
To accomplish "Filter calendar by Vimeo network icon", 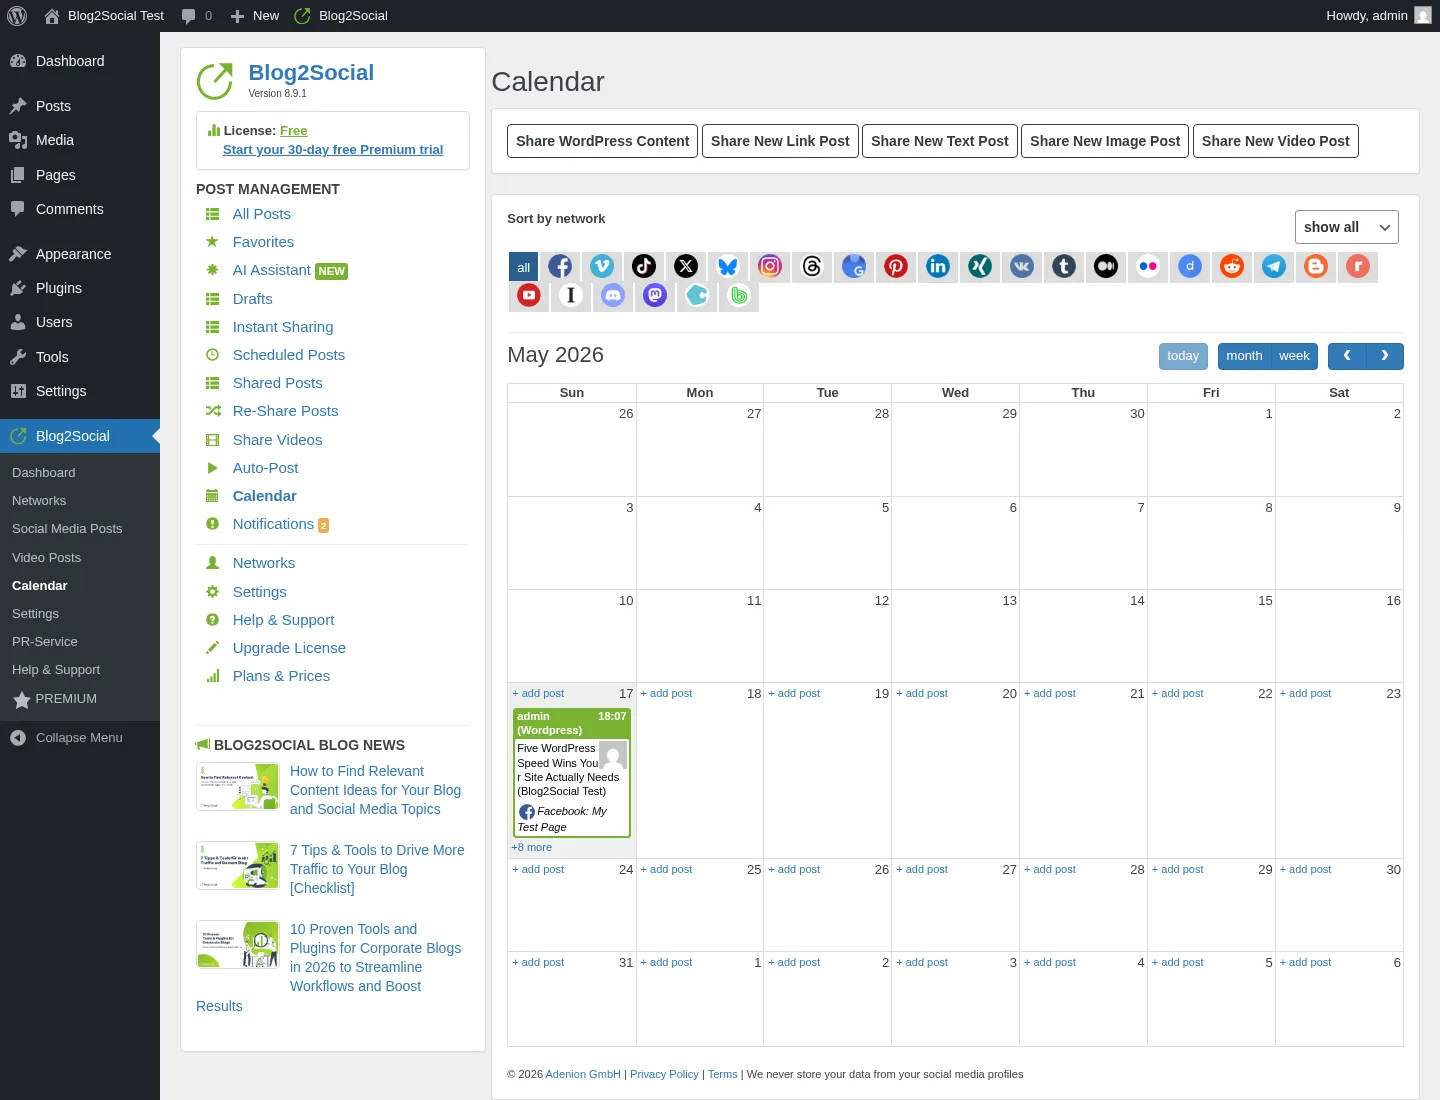I will tap(602, 266).
